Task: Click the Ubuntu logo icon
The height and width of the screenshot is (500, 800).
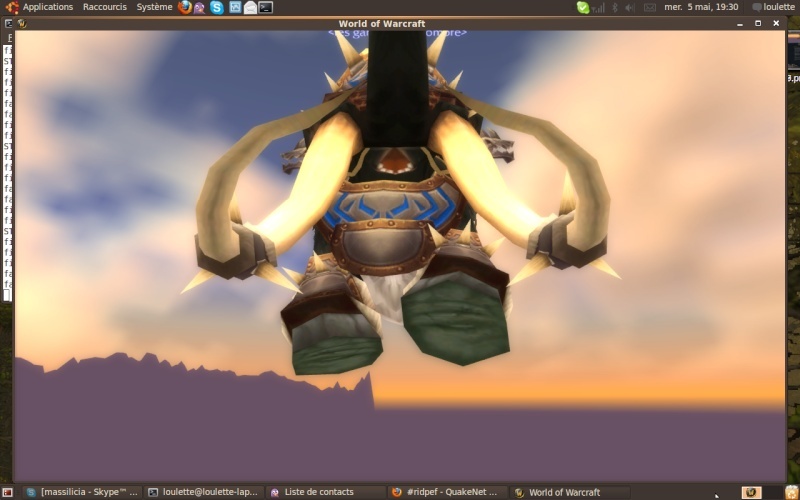Action: point(12,7)
